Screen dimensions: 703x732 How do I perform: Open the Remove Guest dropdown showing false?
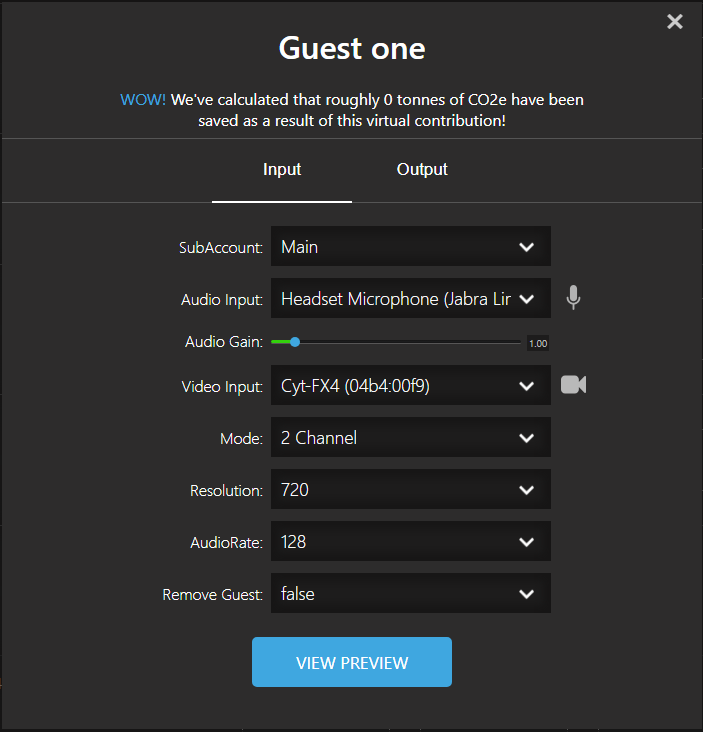(x=411, y=593)
